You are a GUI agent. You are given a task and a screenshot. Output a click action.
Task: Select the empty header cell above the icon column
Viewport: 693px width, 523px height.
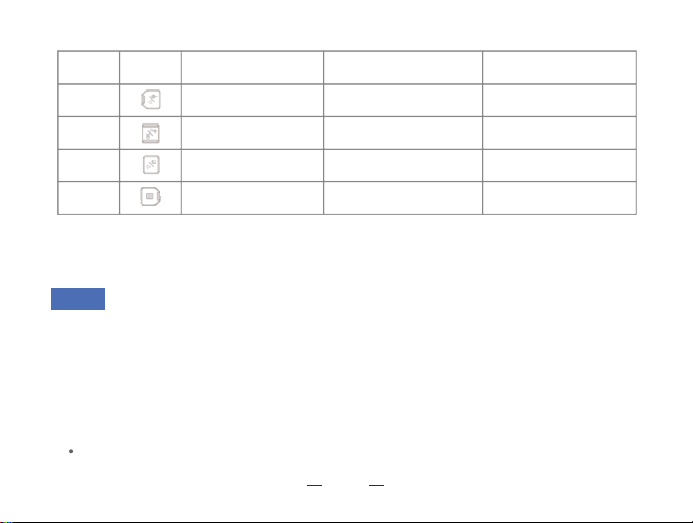(150, 67)
